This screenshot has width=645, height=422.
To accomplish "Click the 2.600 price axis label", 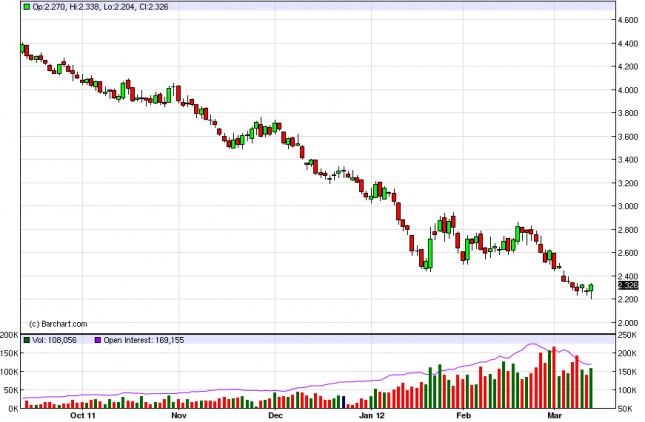I will pyautogui.click(x=628, y=253).
